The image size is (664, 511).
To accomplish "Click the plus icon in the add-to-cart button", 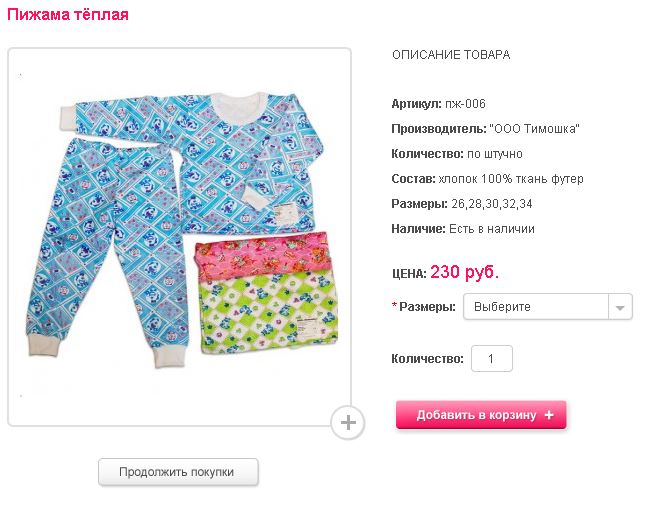I will pos(550,415).
